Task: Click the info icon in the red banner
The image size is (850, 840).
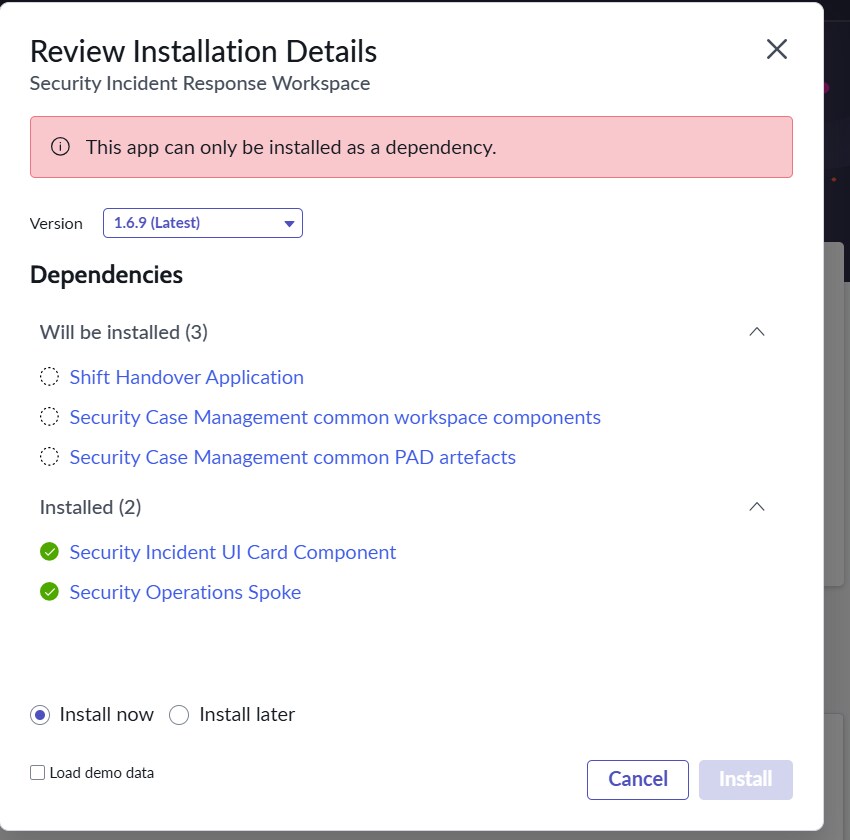Action: (60, 146)
